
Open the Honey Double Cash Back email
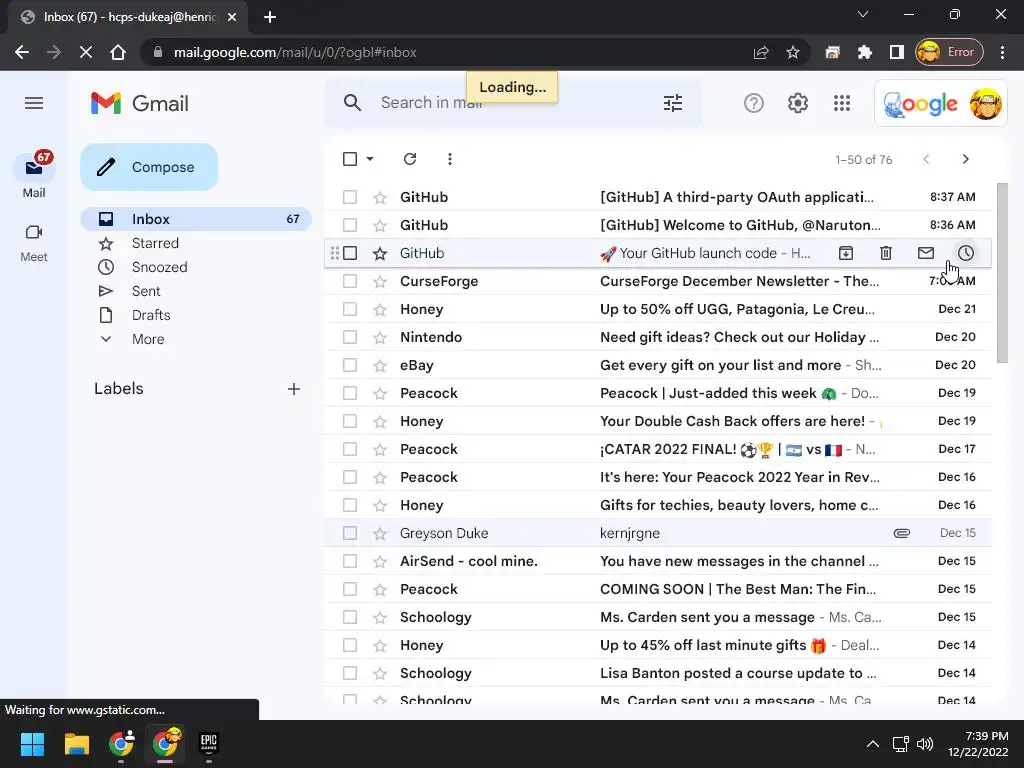click(x=658, y=421)
